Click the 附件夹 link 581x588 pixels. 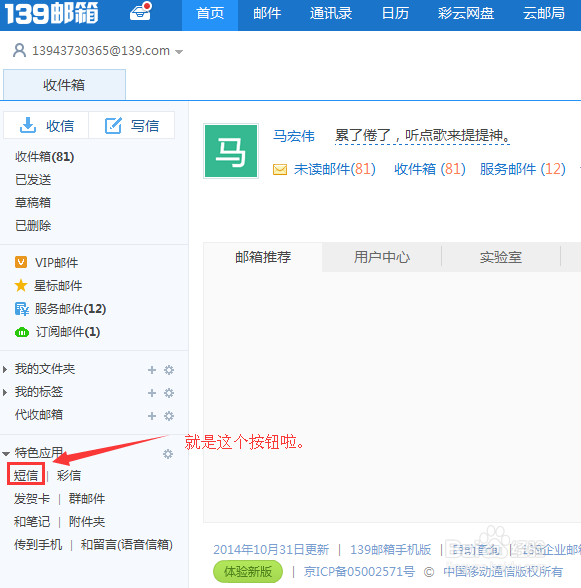(87, 522)
